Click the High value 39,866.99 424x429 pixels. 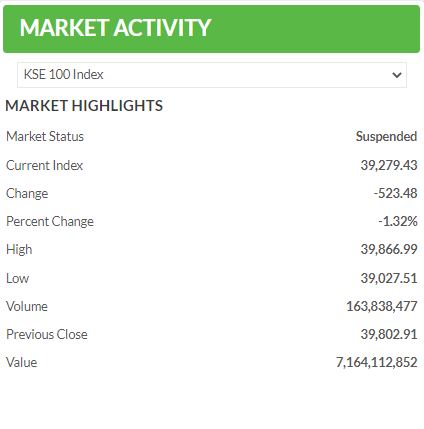coord(389,249)
